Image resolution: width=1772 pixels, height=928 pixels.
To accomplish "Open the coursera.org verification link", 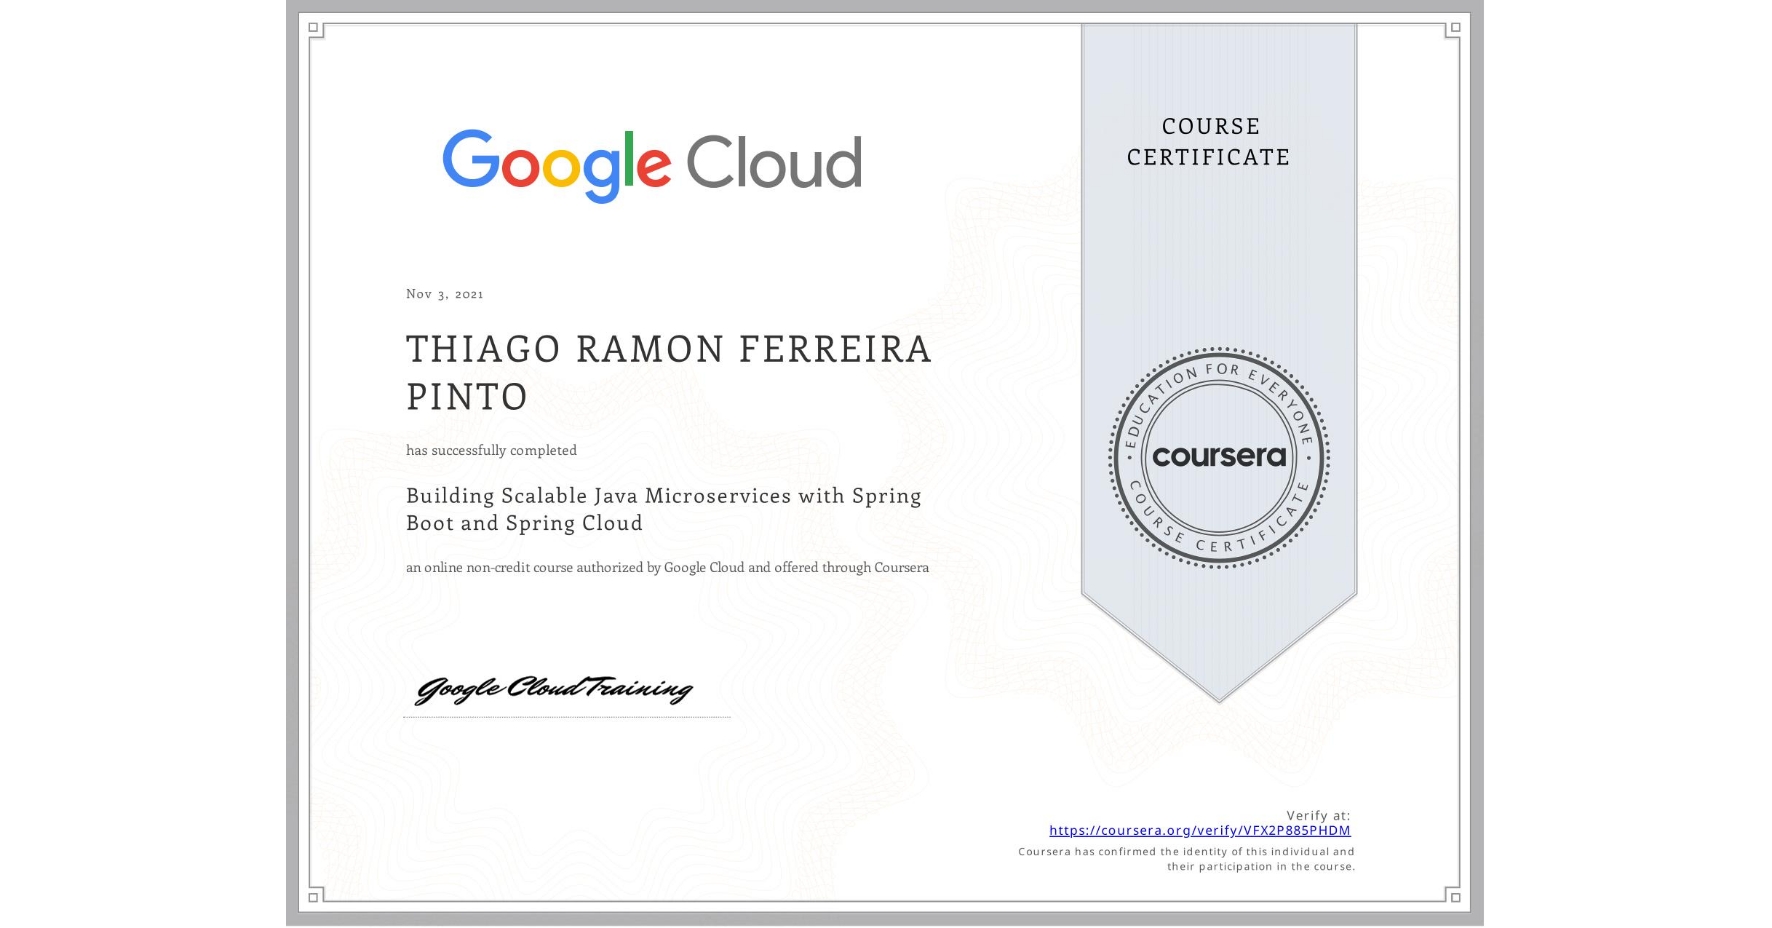I will [1199, 830].
